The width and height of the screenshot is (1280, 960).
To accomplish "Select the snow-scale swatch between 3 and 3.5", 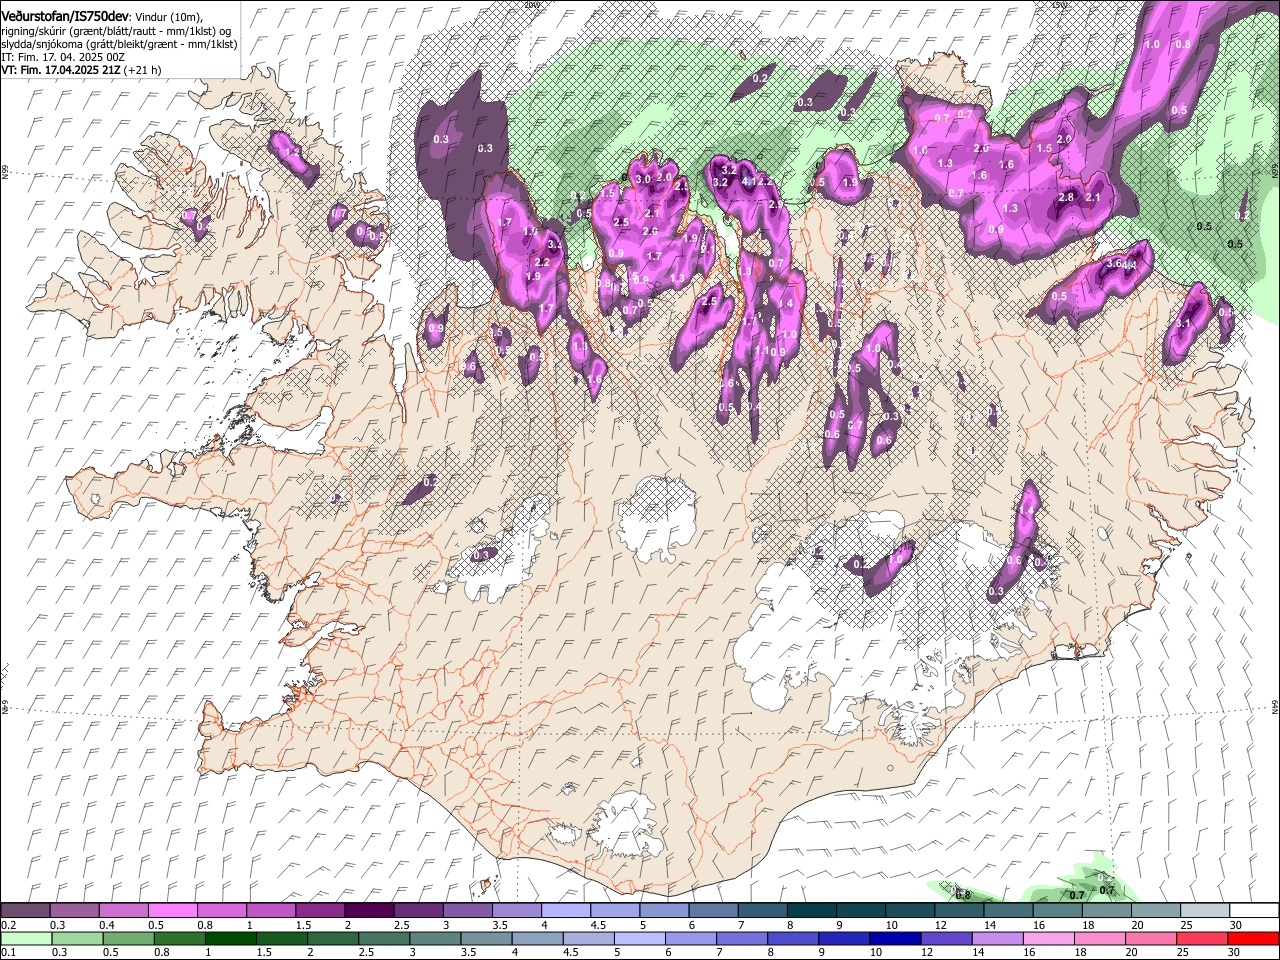I will coord(466,910).
